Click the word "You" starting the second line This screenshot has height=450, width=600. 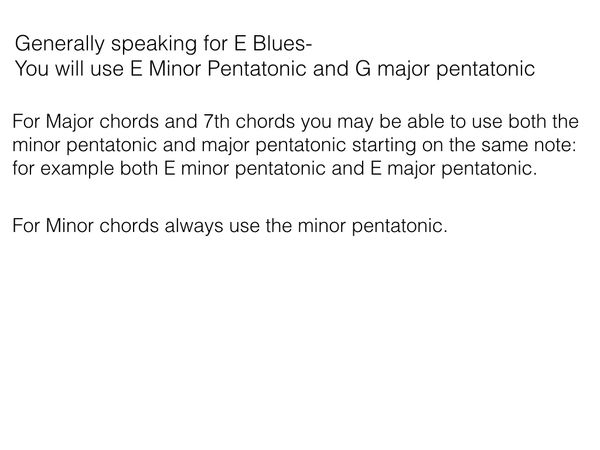33,71
